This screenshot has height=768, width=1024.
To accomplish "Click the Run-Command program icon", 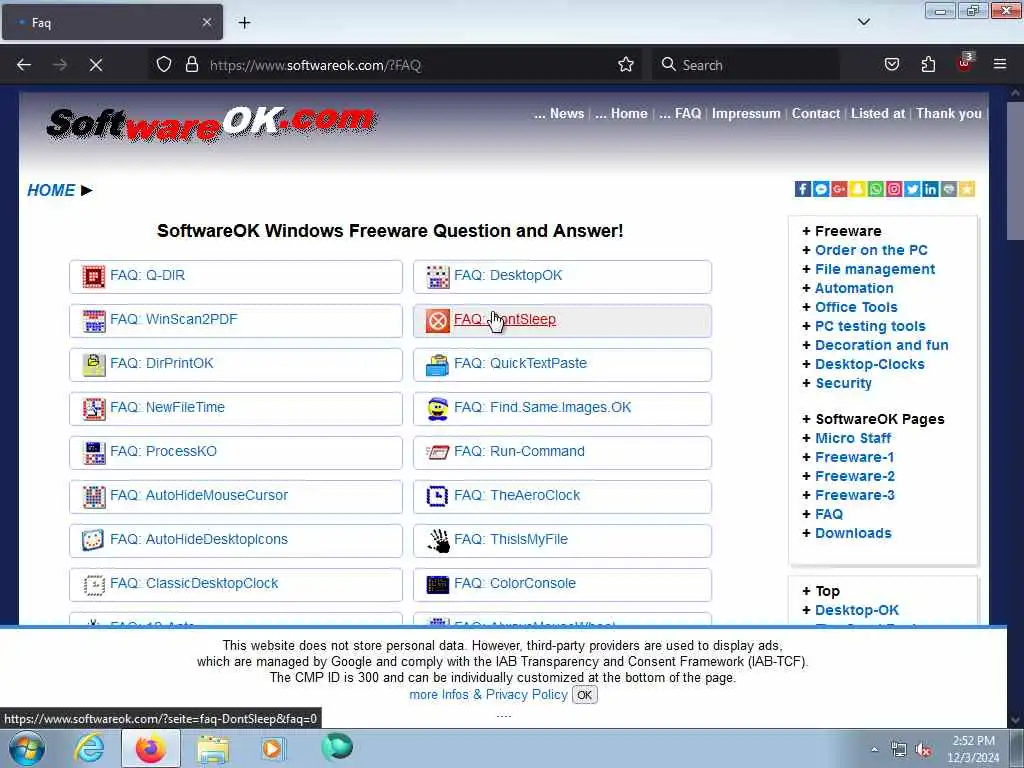I will pos(438,453).
